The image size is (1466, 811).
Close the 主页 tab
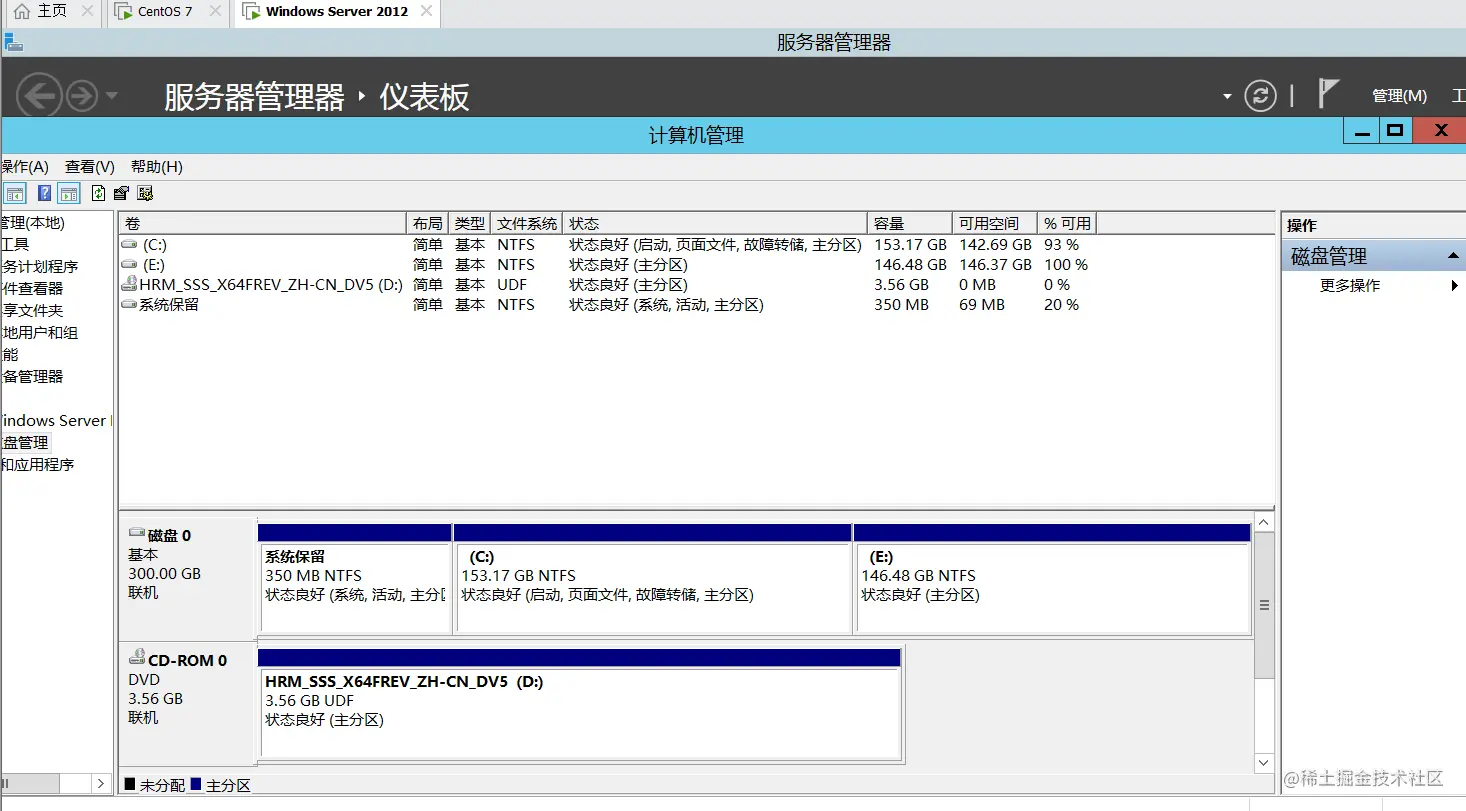87,12
